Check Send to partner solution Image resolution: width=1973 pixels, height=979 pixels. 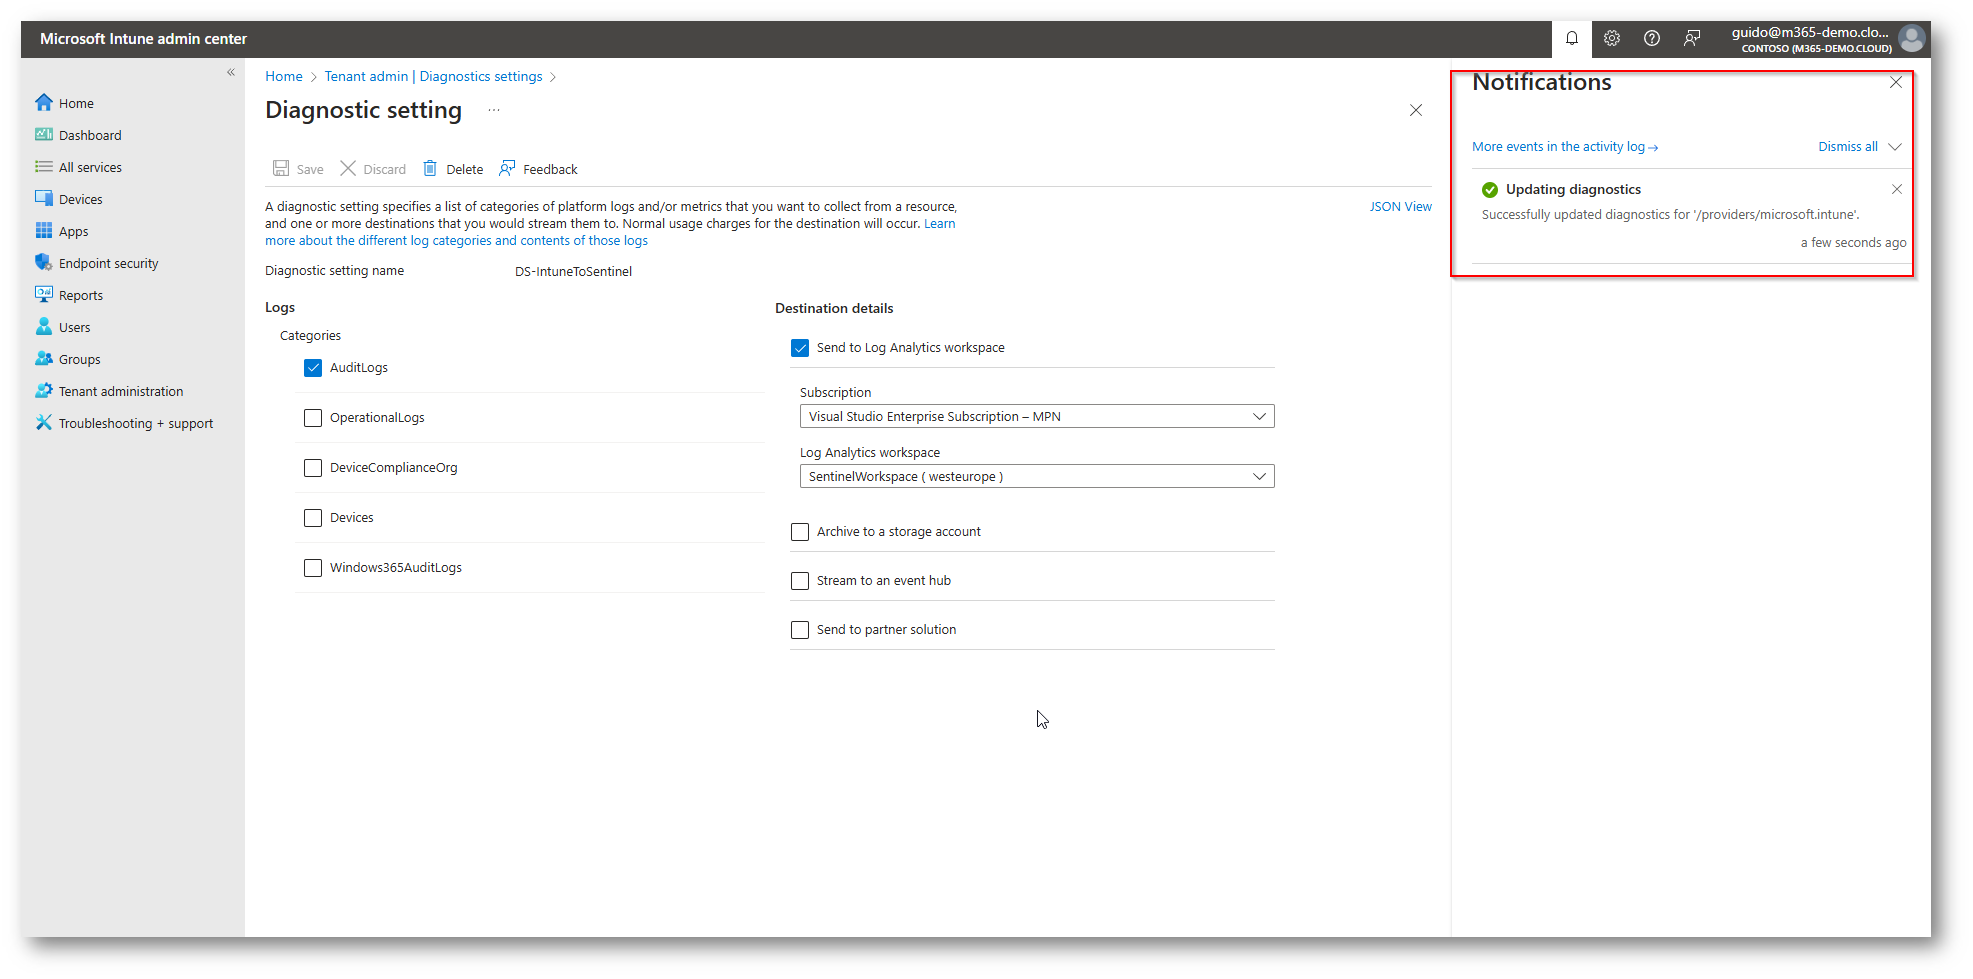click(x=800, y=629)
